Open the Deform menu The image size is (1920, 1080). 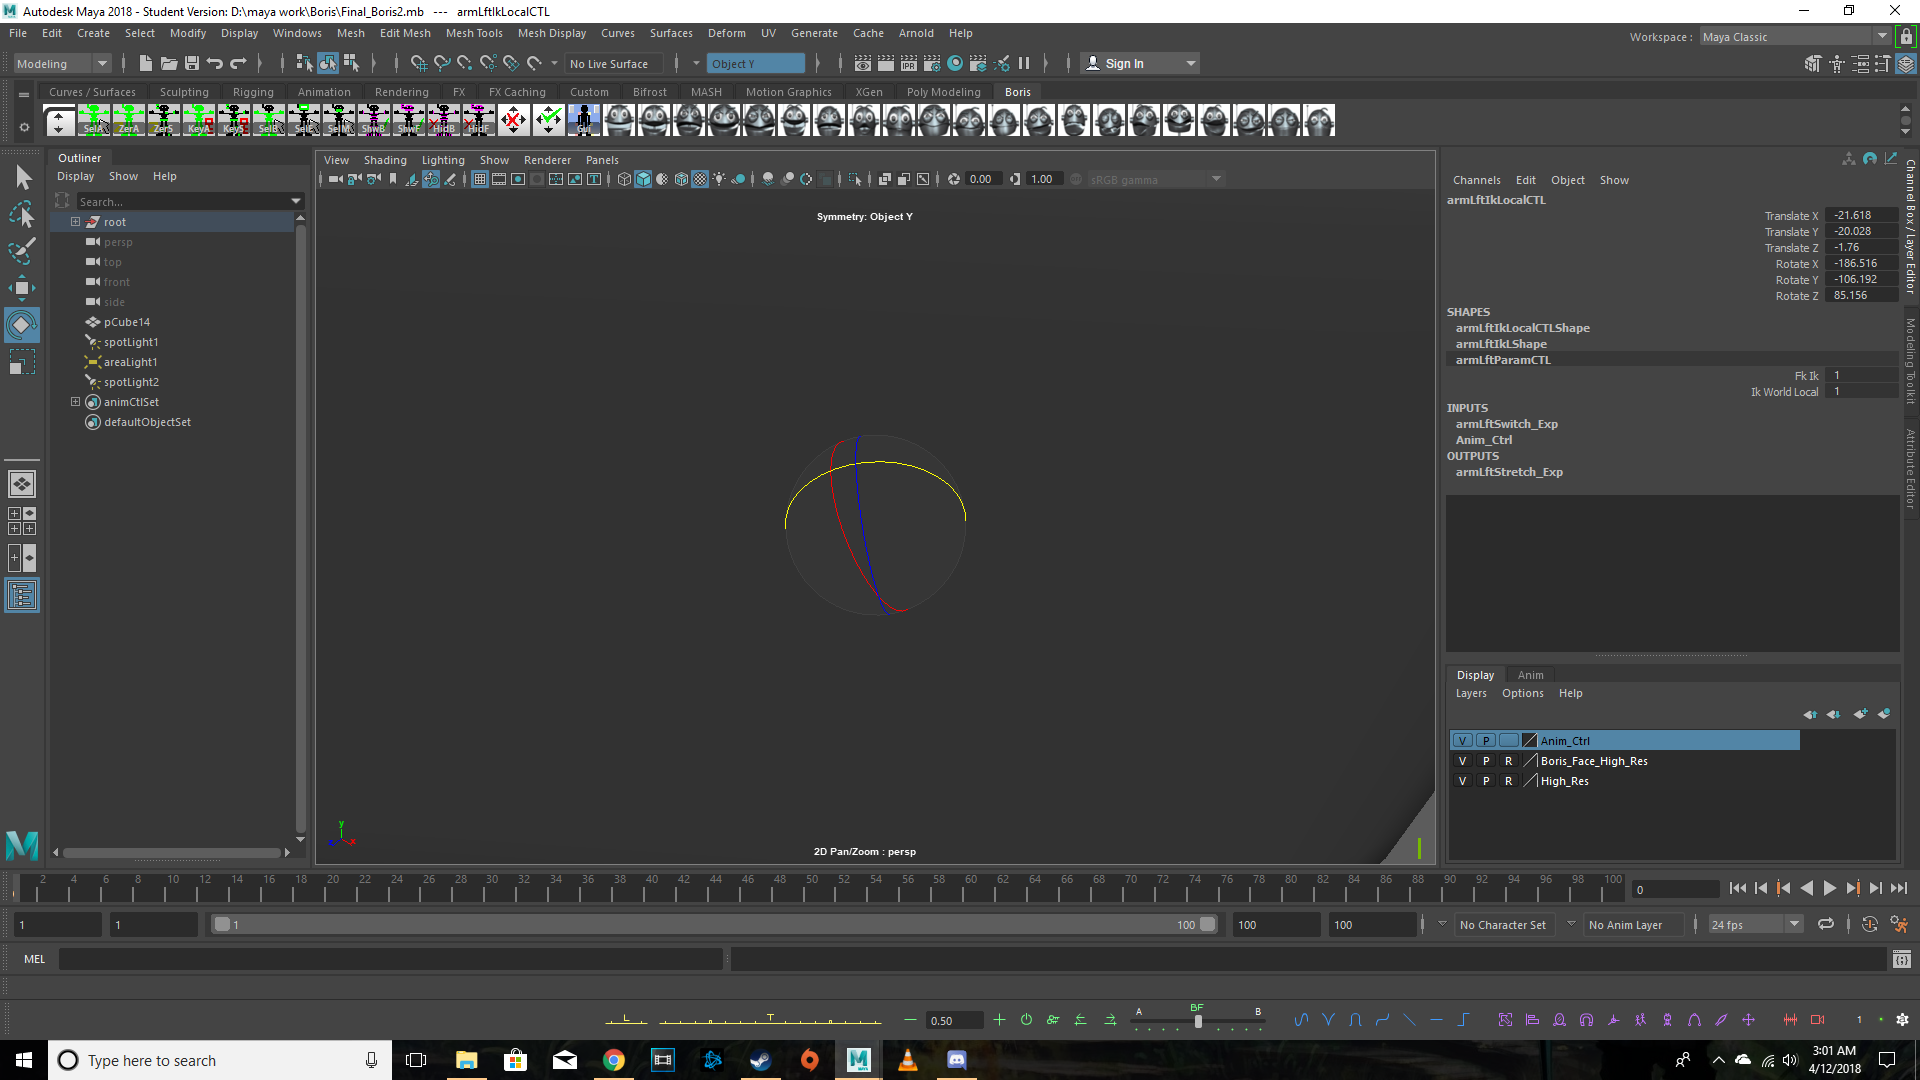coord(727,33)
